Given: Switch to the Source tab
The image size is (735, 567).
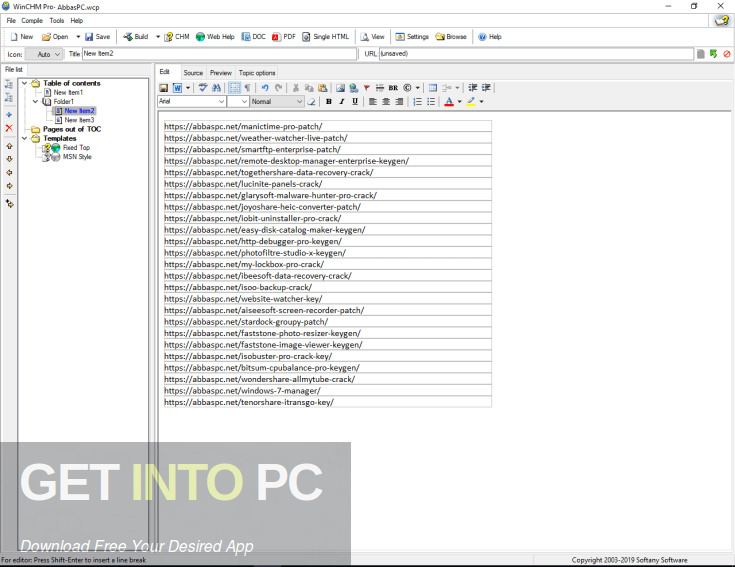Looking at the screenshot, I should (x=193, y=73).
